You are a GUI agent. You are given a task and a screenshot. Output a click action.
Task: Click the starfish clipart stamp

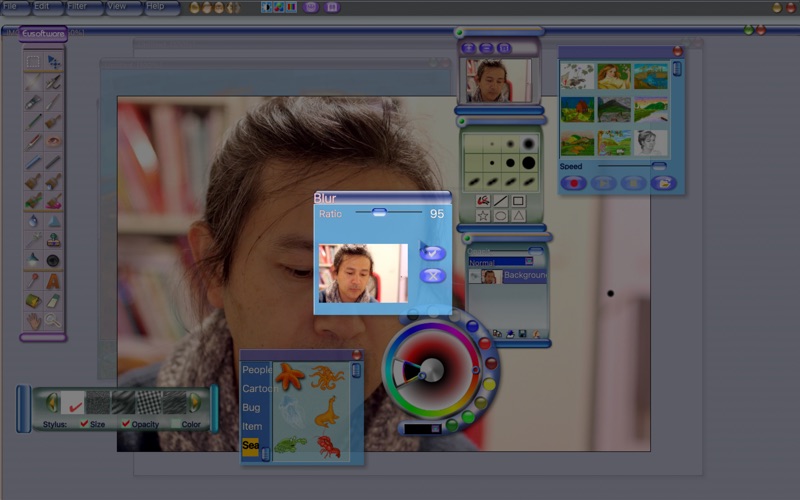(x=291, y=378)
